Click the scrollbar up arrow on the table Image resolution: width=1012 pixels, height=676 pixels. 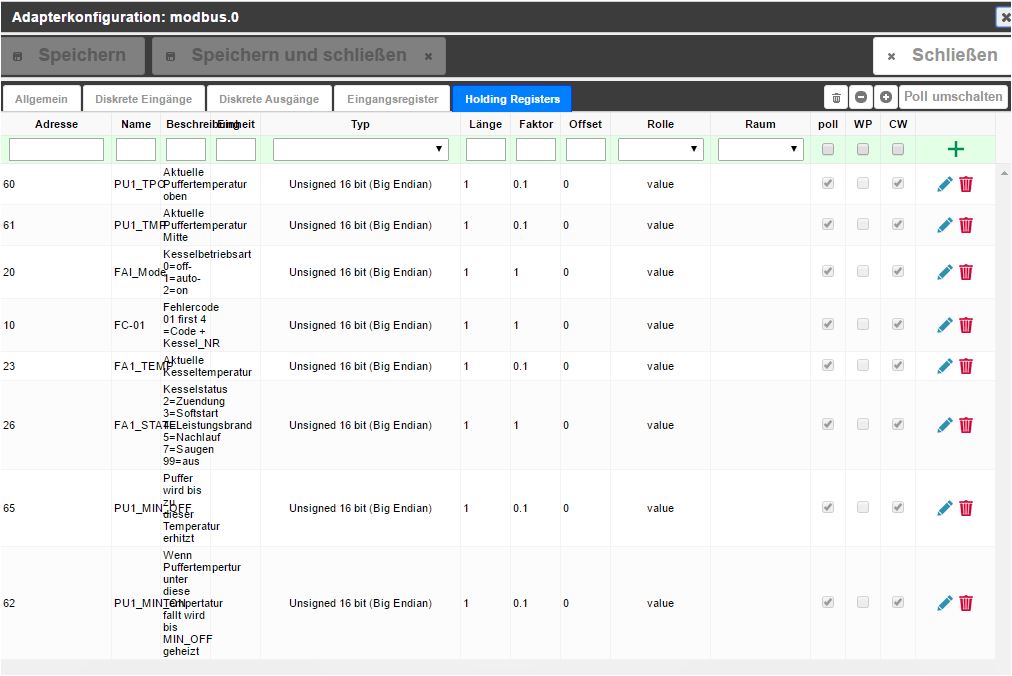pyautogui.click(x=1004, y=173)
